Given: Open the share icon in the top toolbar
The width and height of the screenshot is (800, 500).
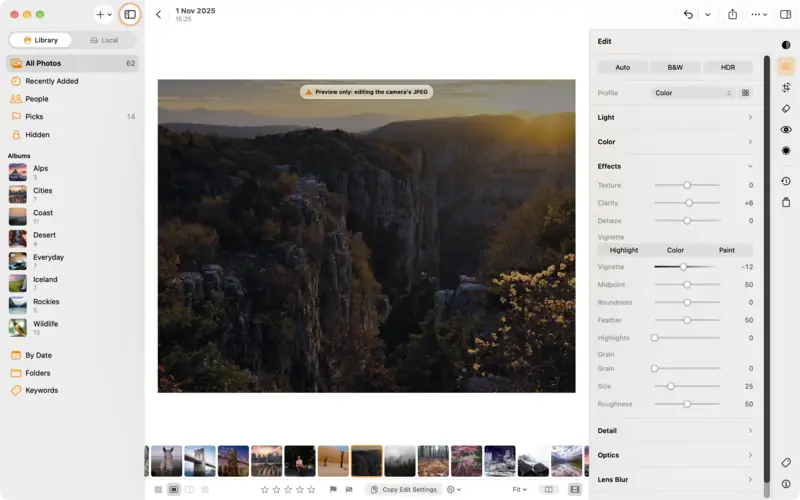Looking at the screenshot, I should (x=733, y=14).
